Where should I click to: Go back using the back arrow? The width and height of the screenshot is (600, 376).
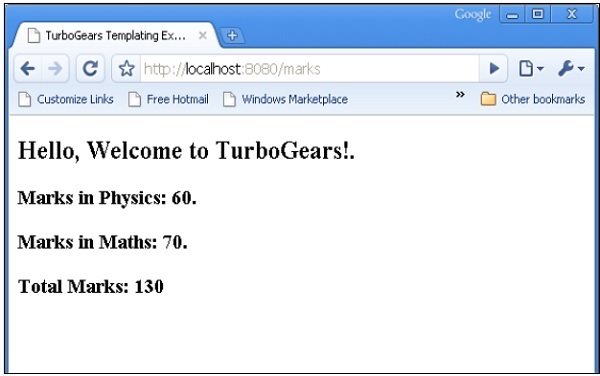[28, 69]
